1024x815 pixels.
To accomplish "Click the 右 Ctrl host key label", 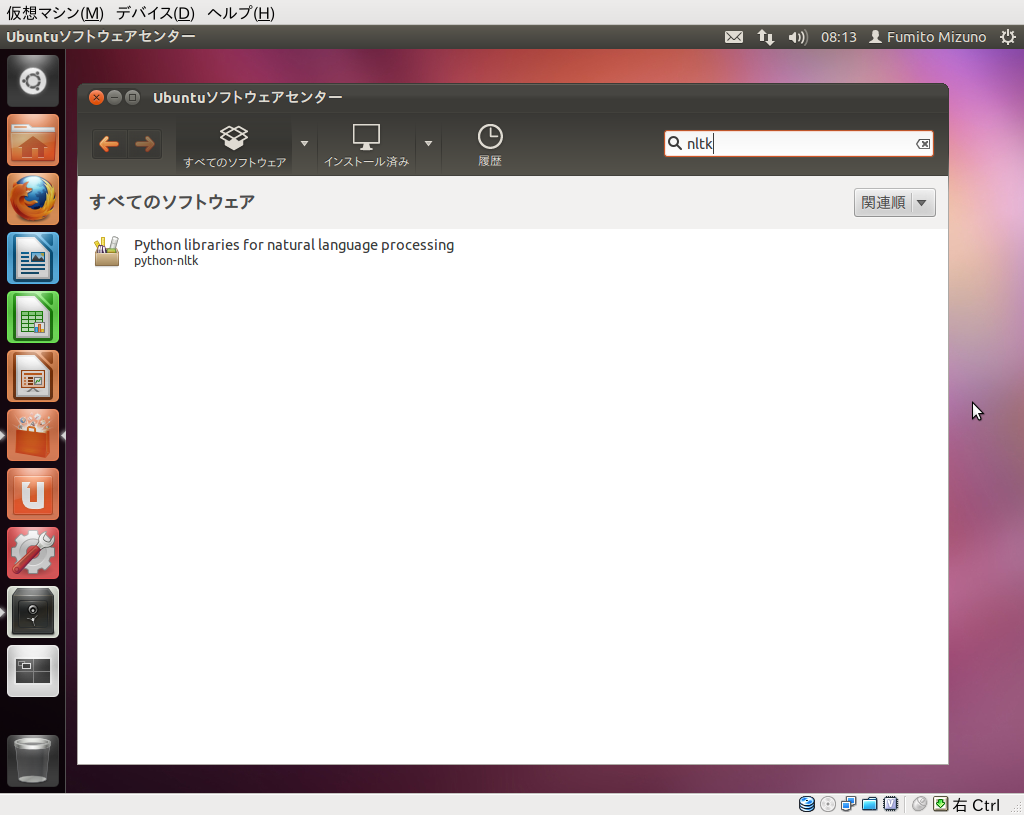I will [976, 805].
